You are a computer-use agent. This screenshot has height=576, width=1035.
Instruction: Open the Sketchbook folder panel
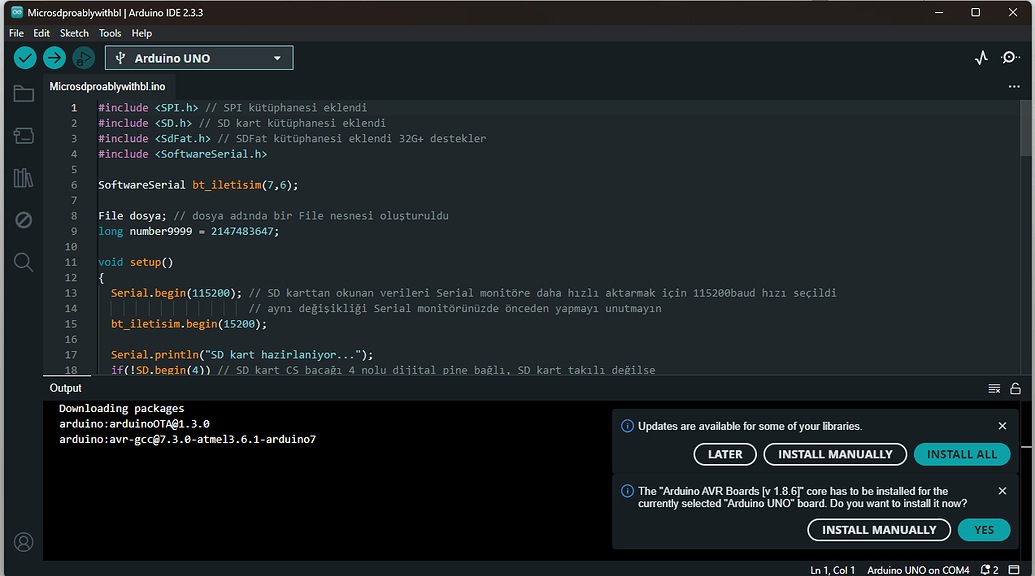click(23, 93)
